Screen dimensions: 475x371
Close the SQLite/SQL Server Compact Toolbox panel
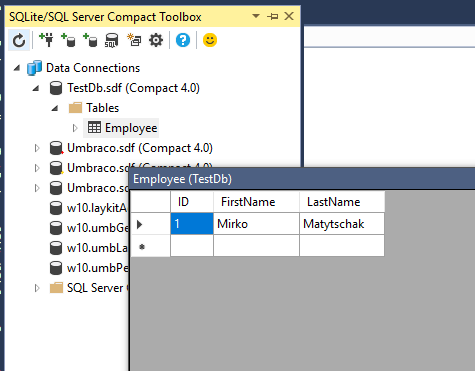point(289,16)
